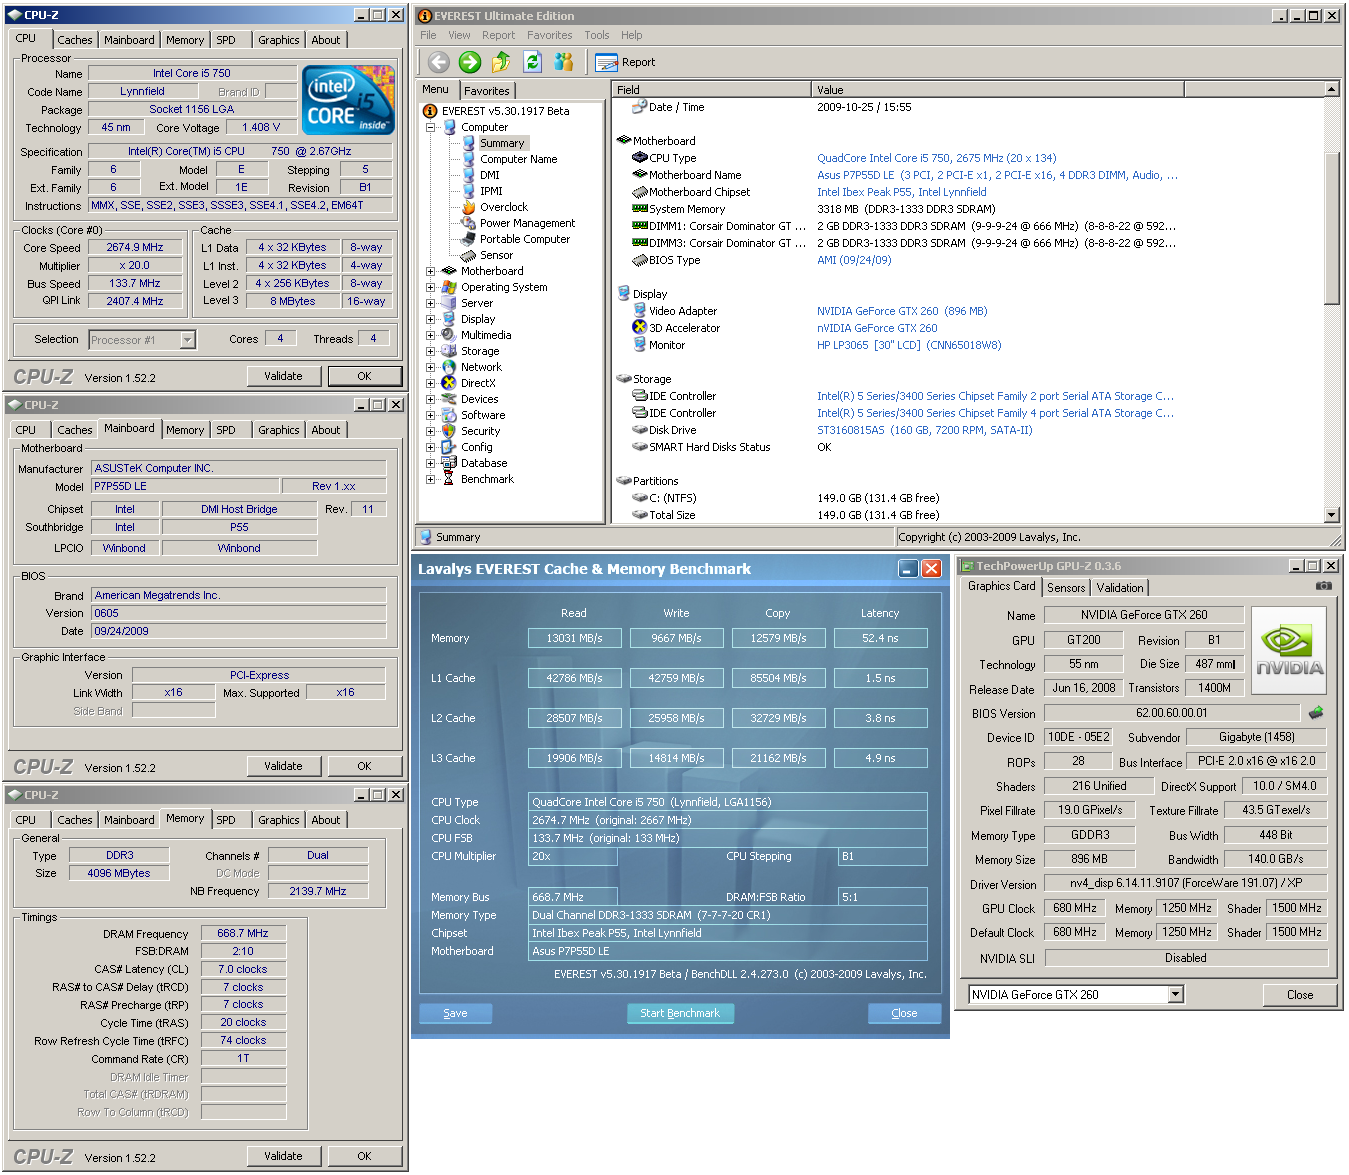Viewport: 1349px width, 1175px height.
Task: Click the ST3160815AS disk drive link
Action: click(x=924, y=430)
